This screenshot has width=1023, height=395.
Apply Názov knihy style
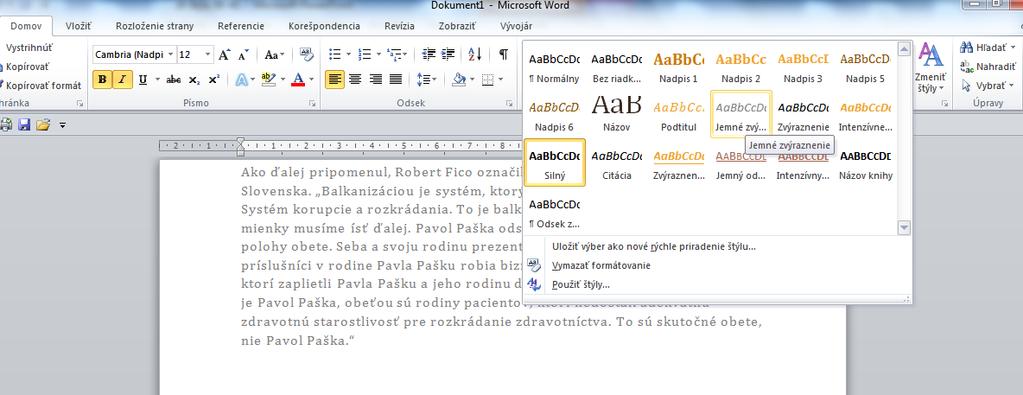coord(866,163)
